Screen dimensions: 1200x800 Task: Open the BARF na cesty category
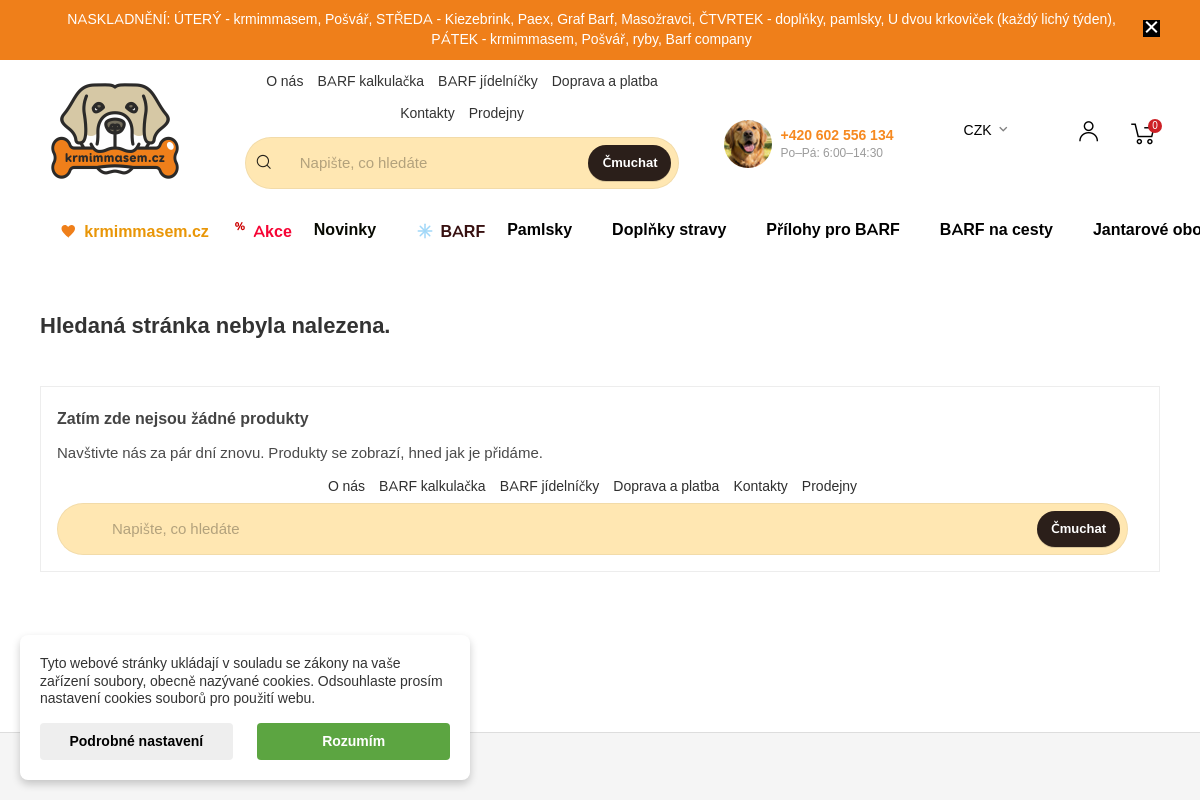point(996,229)
